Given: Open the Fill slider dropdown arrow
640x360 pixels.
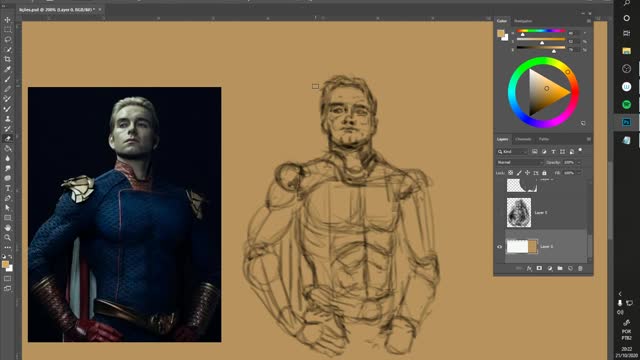Looking at the screenshot, I should pos(579,173).
